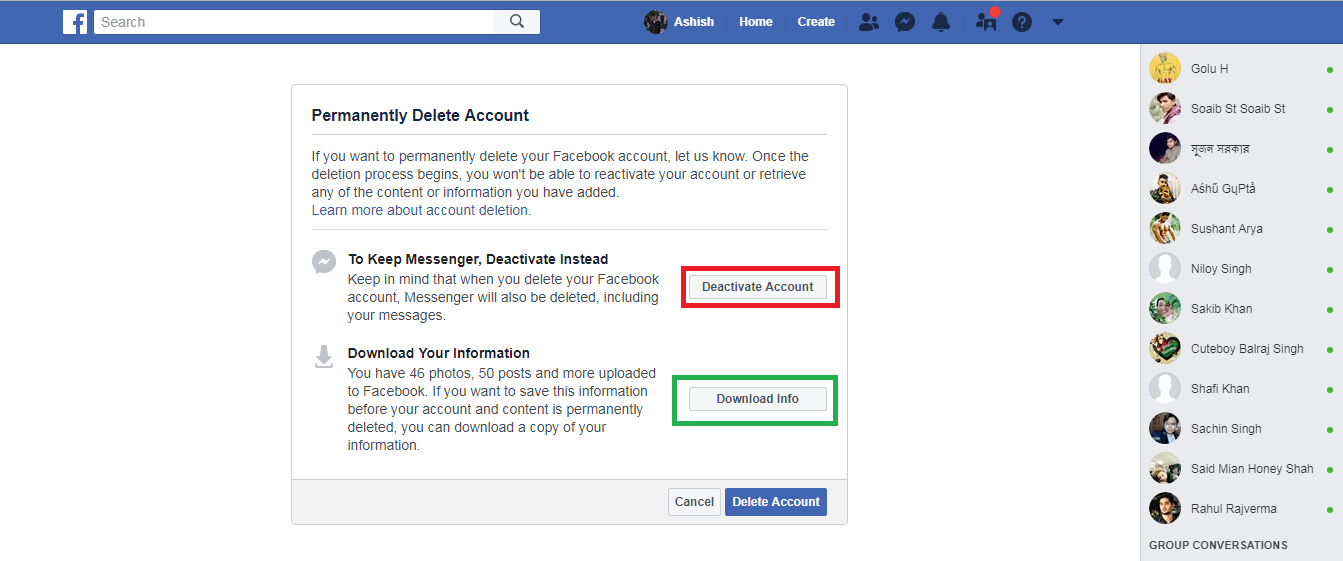Image resolution: width=1343 pixels, height=561 pixels.
Task: Click Learn more about account deletion
Action: pyautogui.click(x=421, y=211)
